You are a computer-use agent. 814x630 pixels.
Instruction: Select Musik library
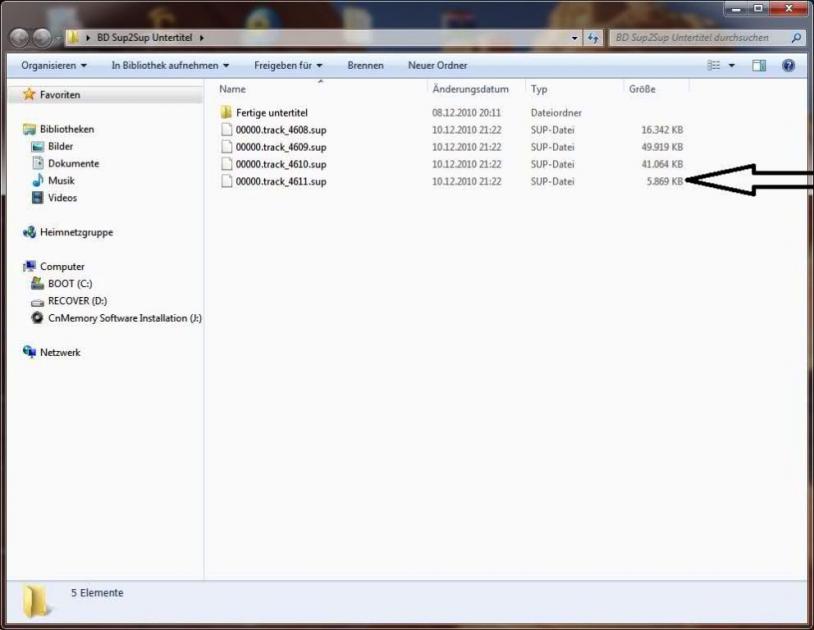tap(61, 181)
